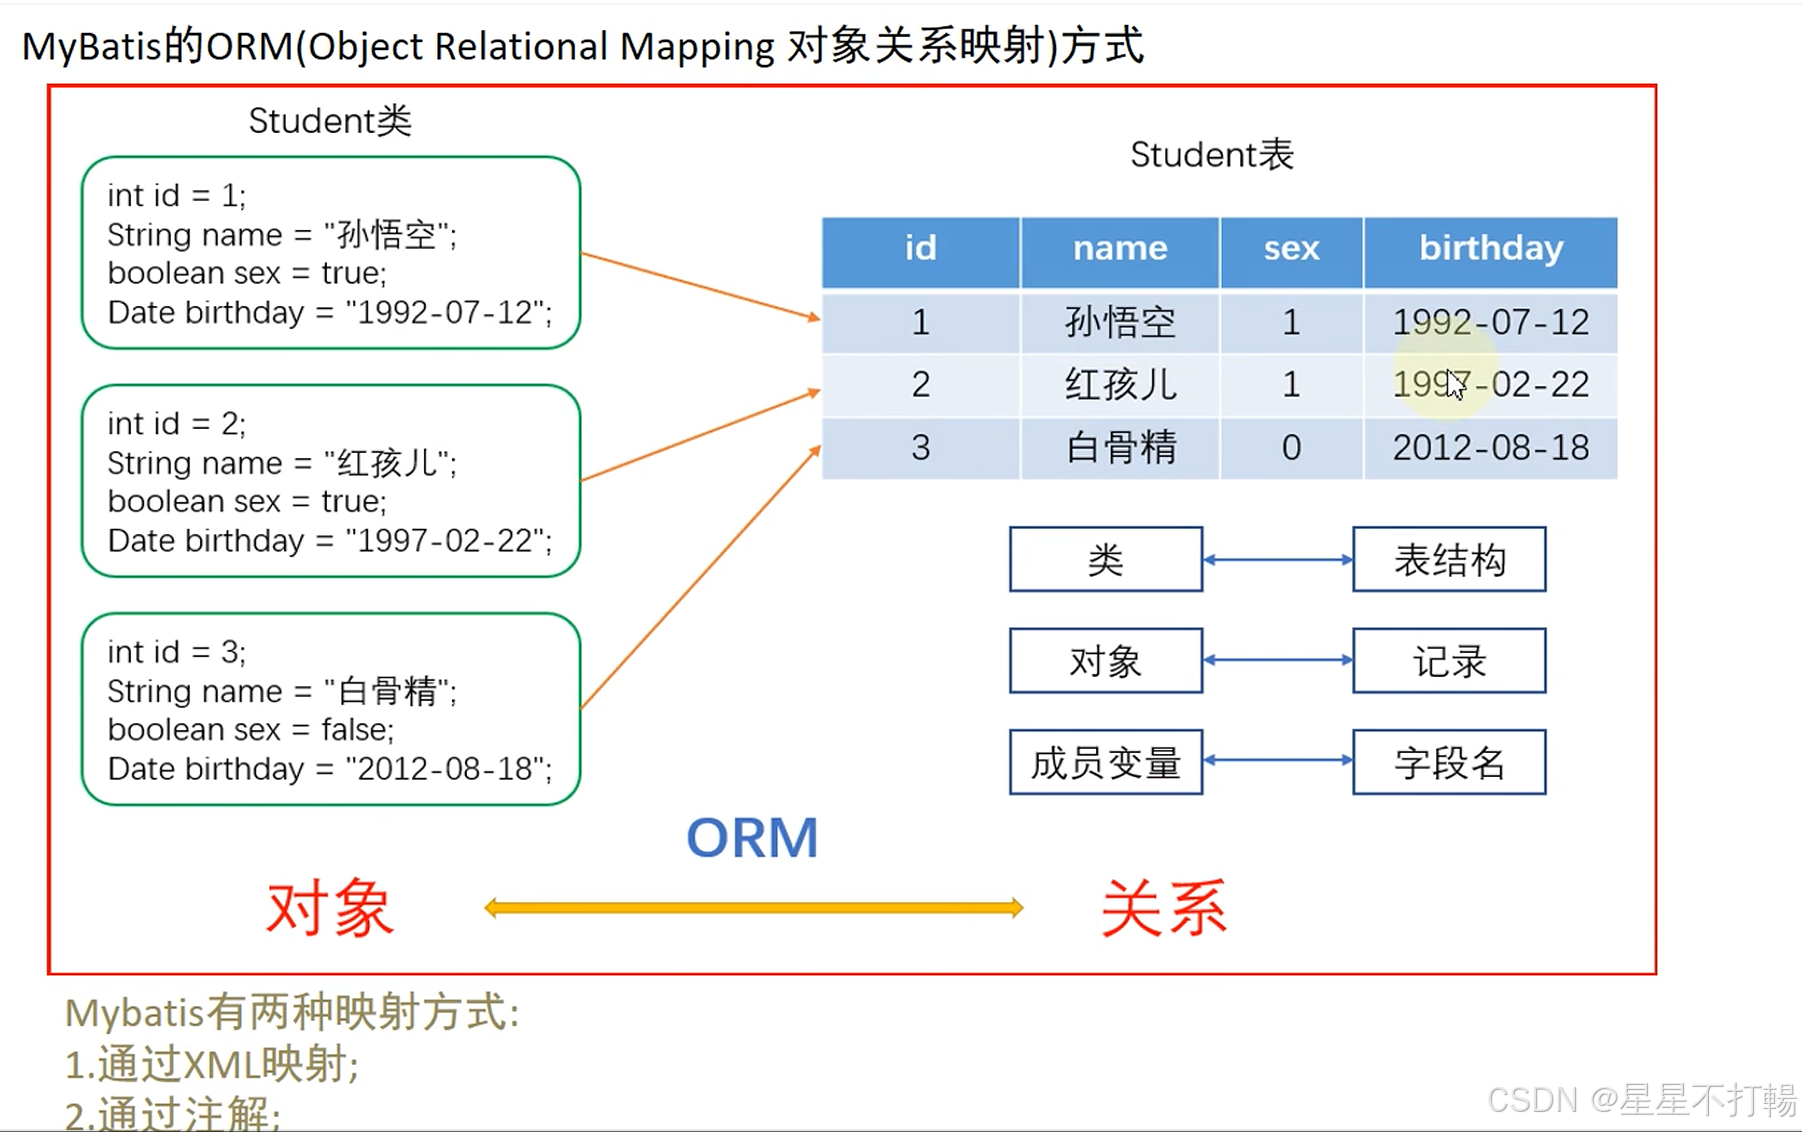
Task: Click the large red '对象' text
Action: pos(330,908)
